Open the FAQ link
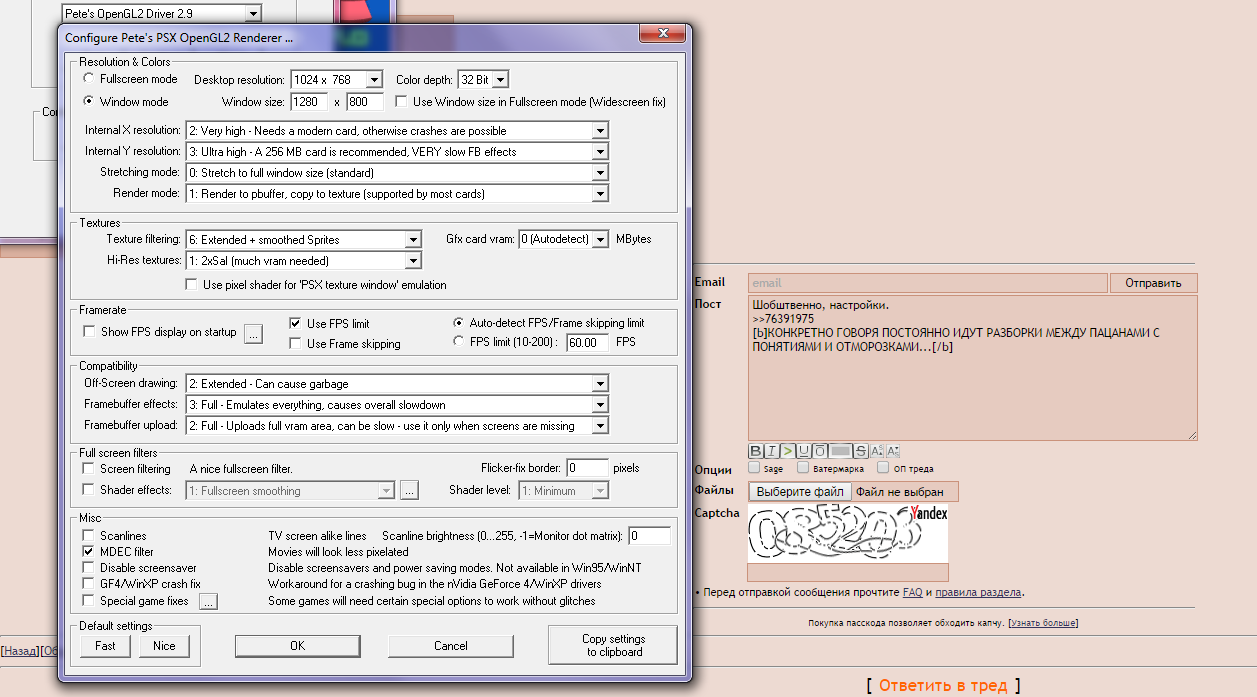Viewport: 1257px width, 697px height. tap(912, 592)
